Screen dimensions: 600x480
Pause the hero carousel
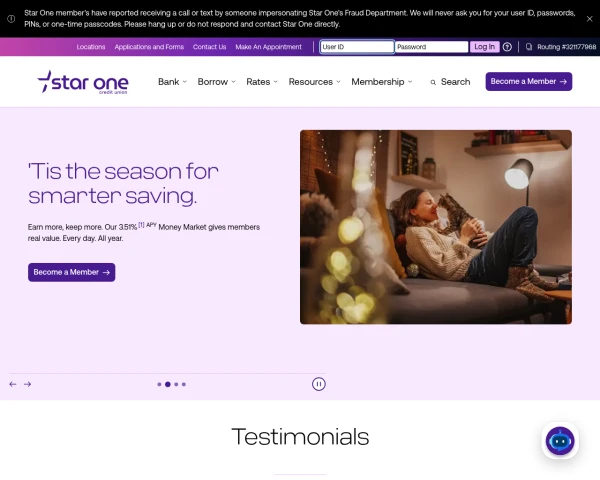click(318, 384)
